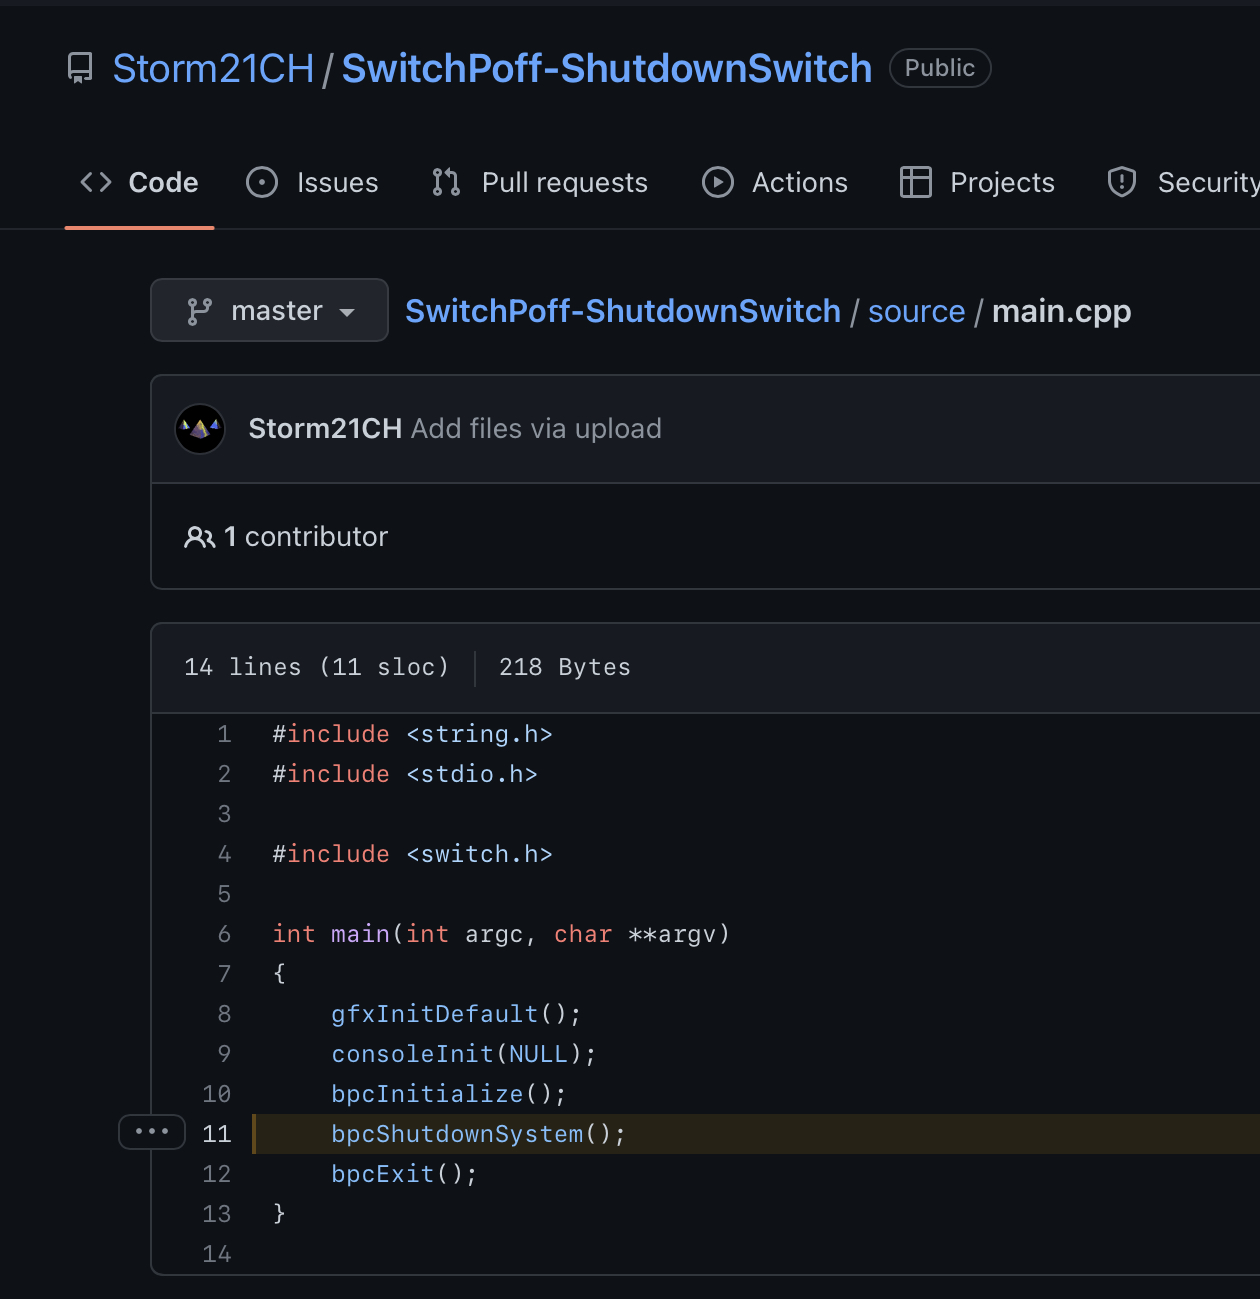Expand the master branch dropdown

[x=269, y=310]
